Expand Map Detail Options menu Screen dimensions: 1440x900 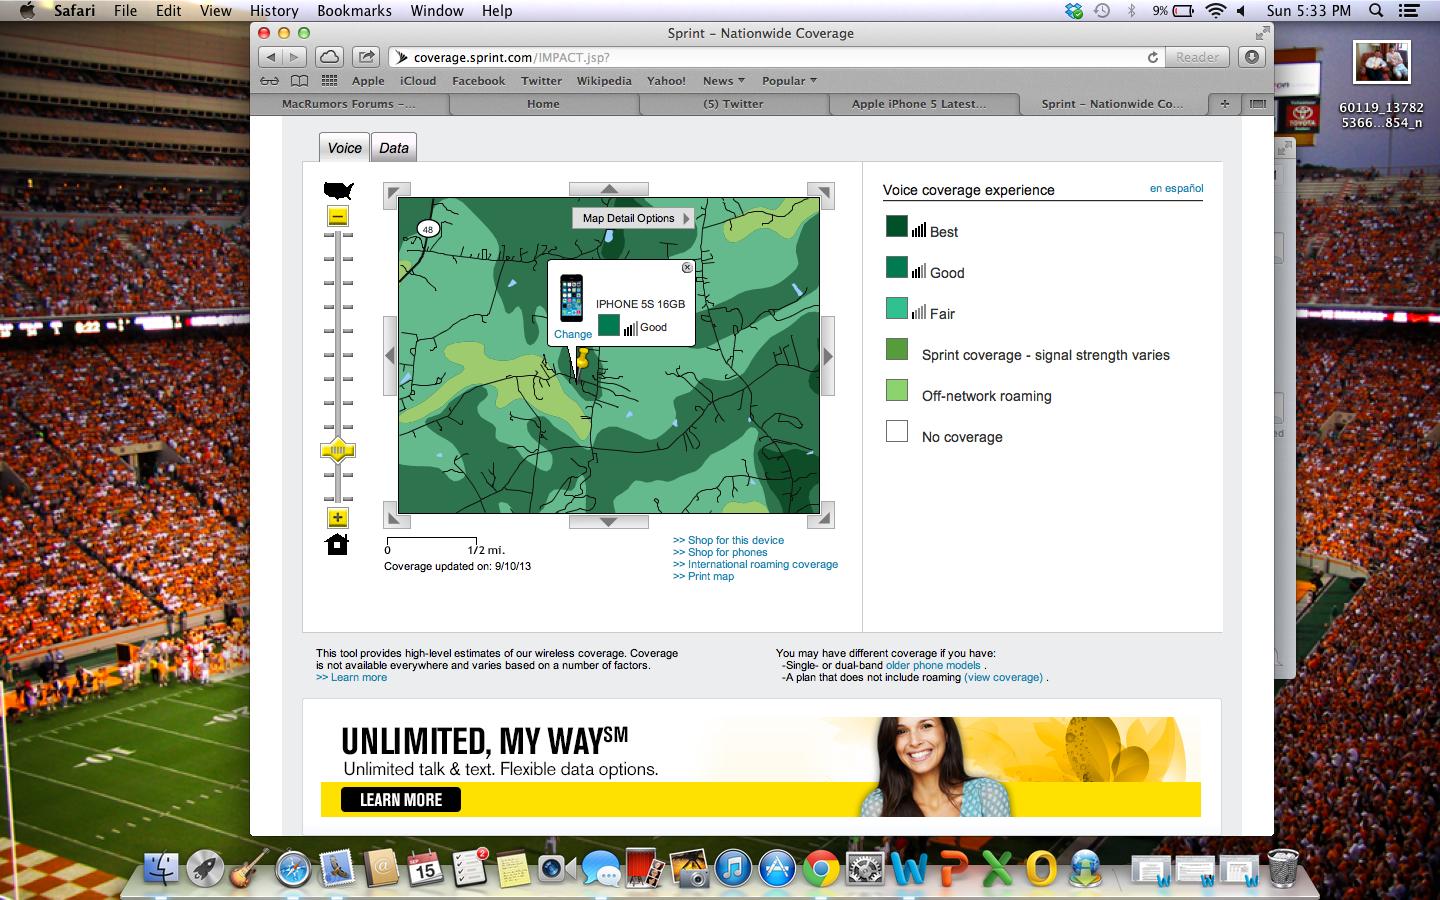tap(634, 218)
